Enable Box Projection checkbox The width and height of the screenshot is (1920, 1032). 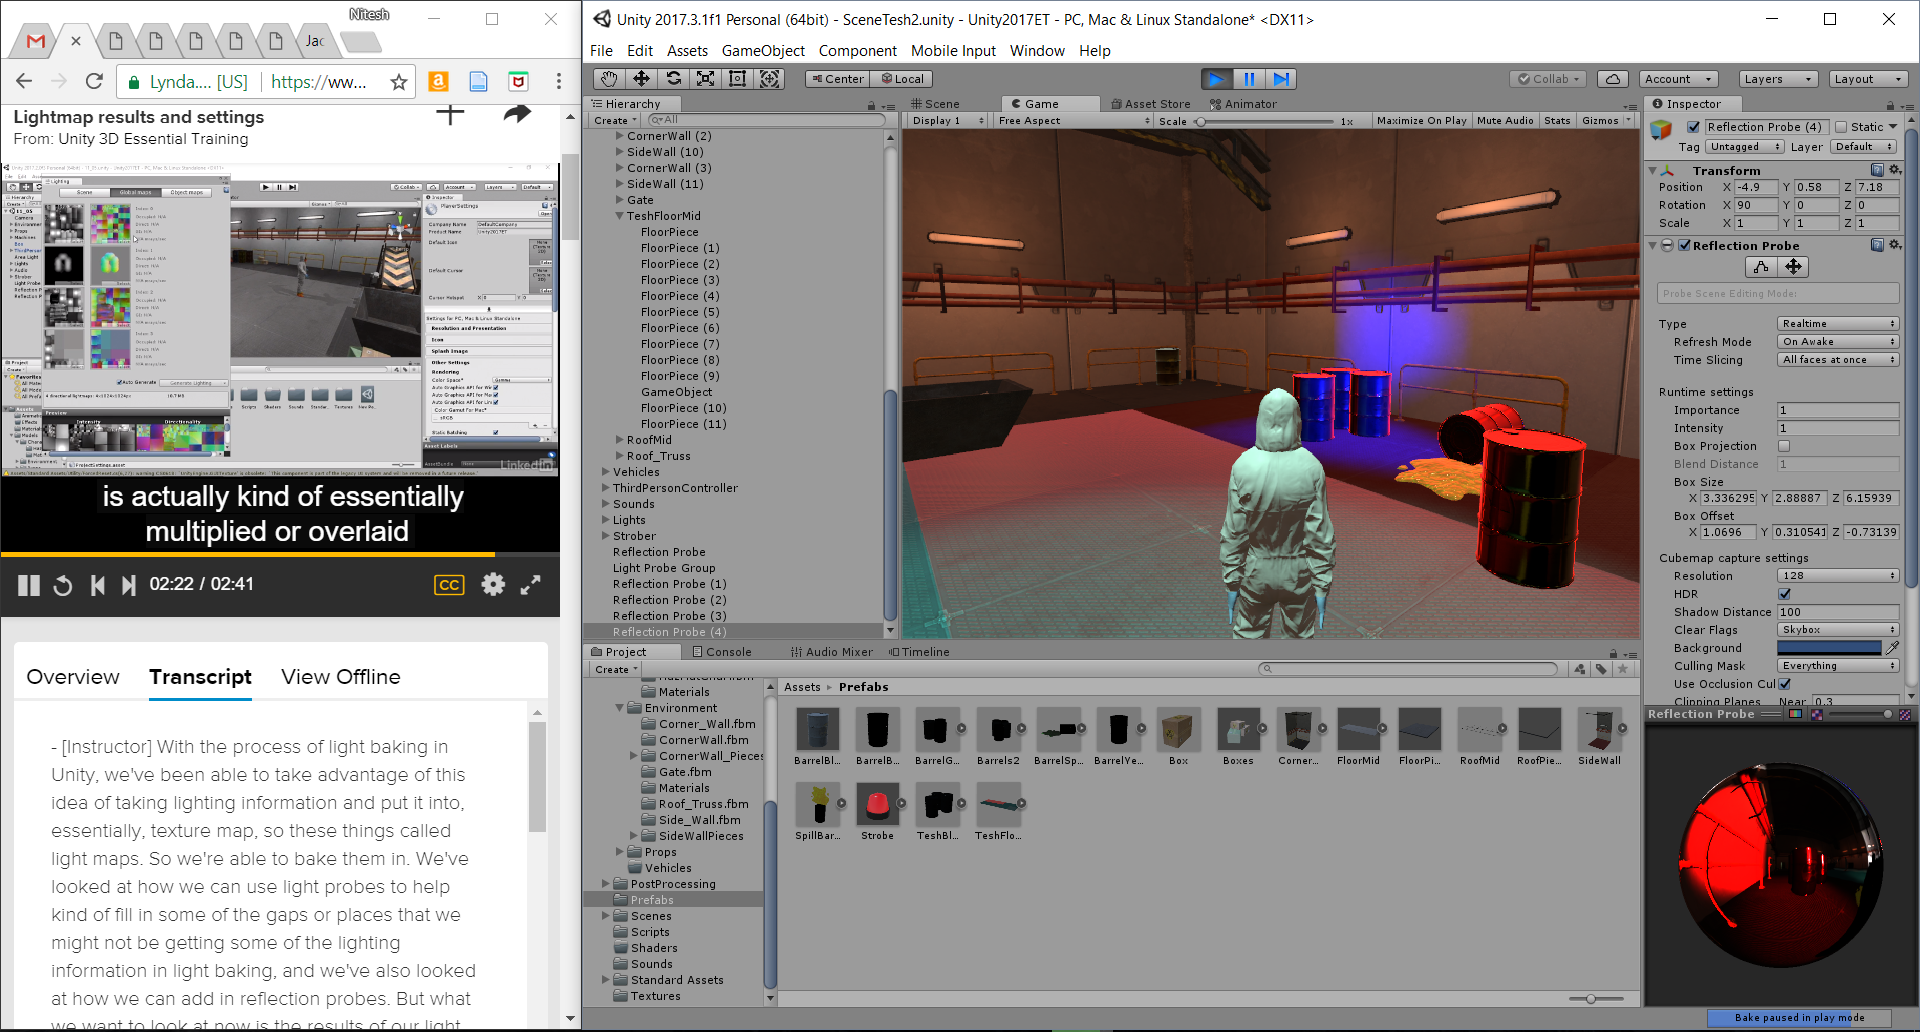click(x=1784, y=446)
